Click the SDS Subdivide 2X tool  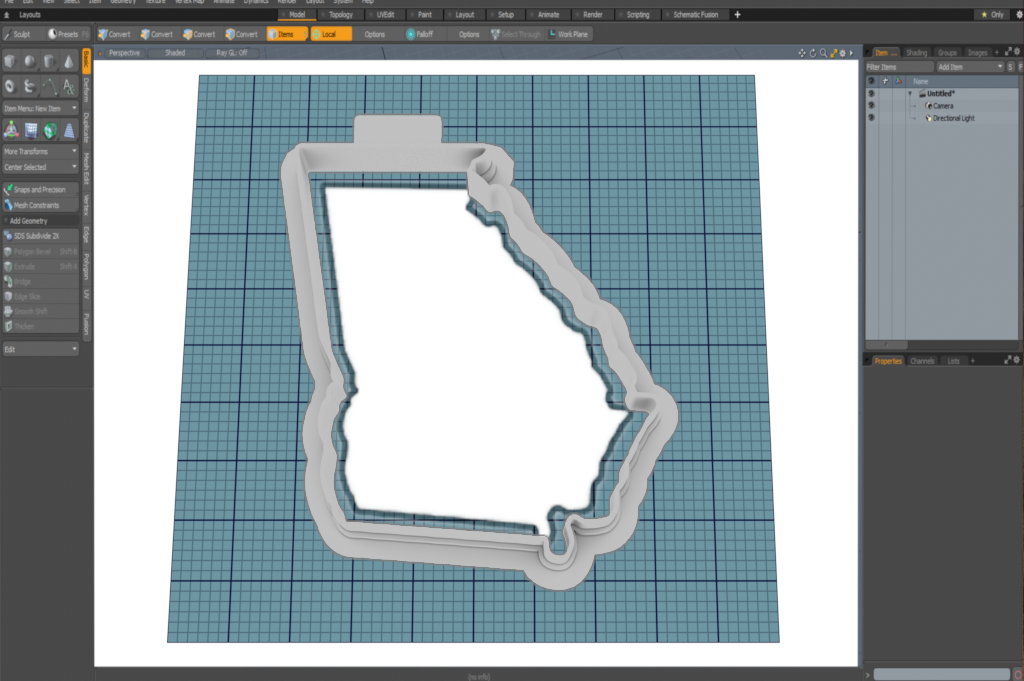(x=40, y=236)
